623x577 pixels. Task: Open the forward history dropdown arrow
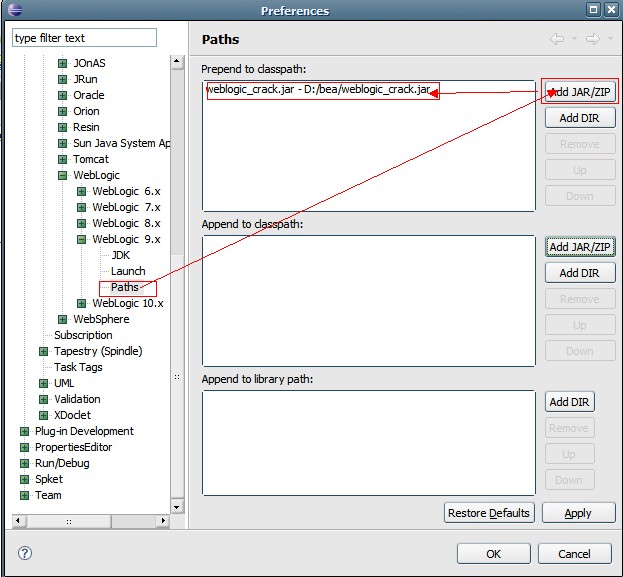[610, 39]
